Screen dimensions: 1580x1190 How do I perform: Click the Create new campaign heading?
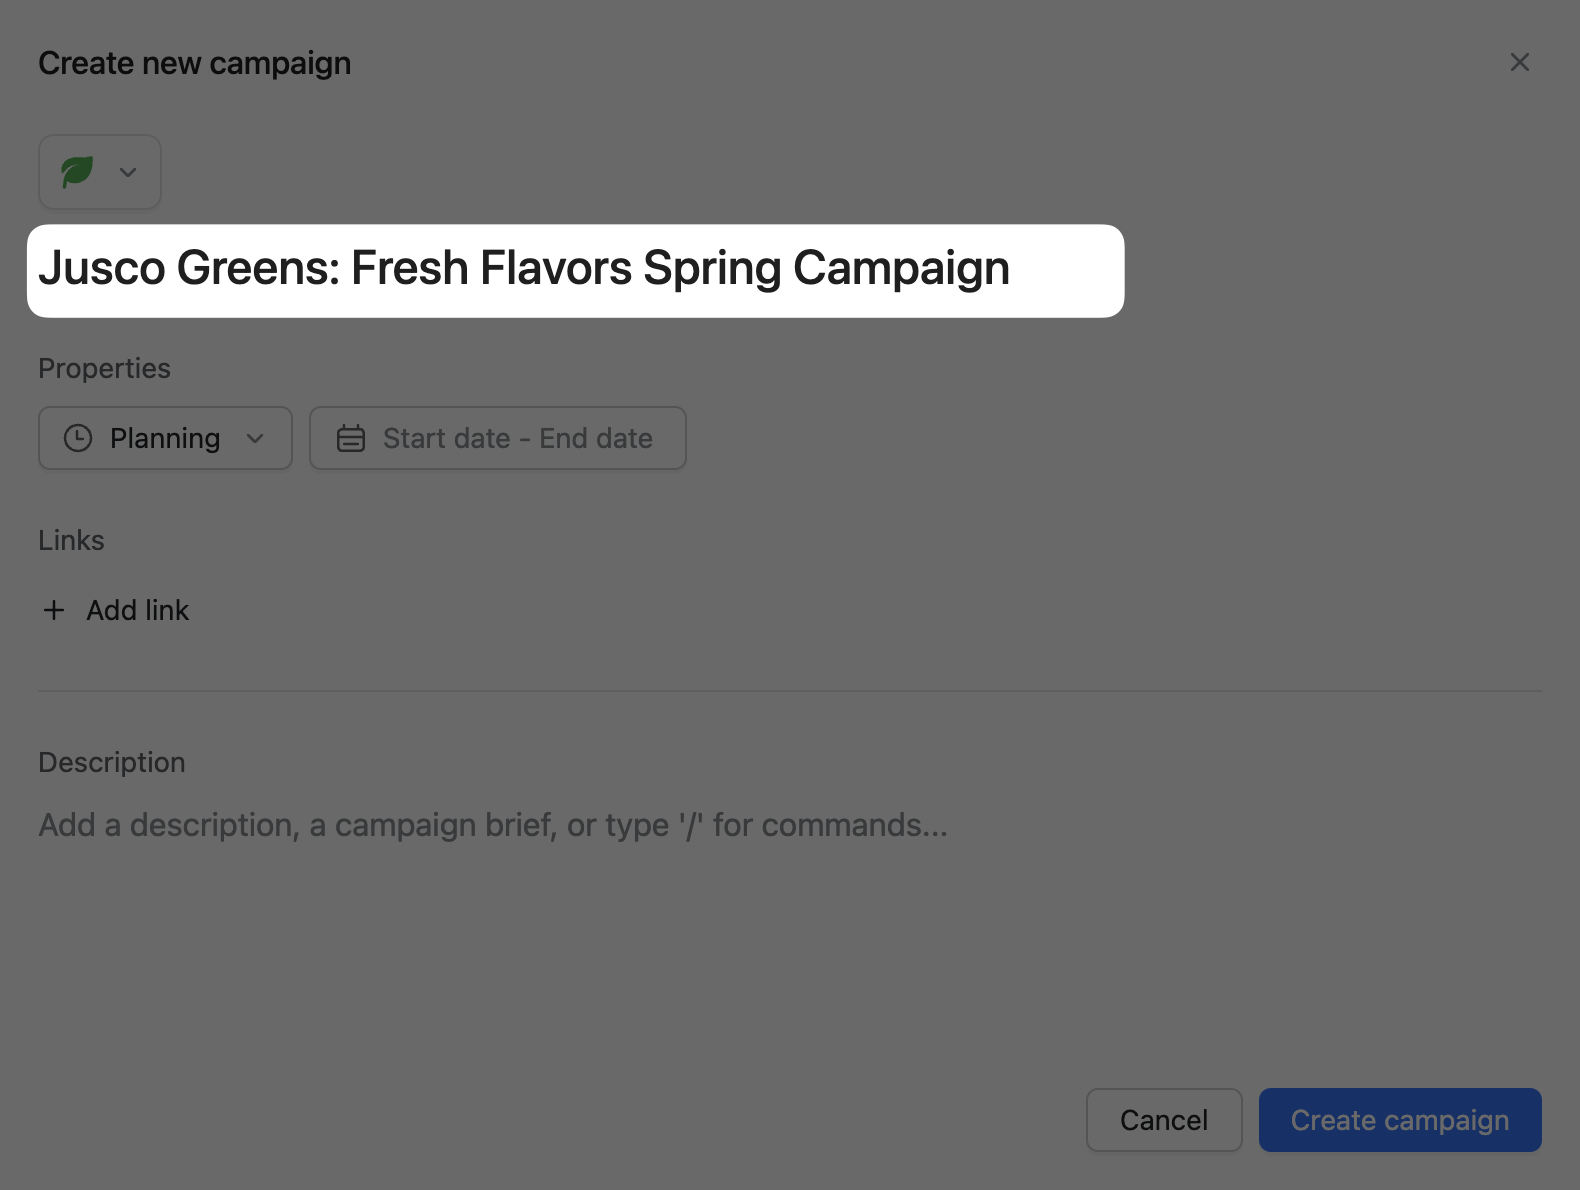pyautogui.click(x=195, y=63)
